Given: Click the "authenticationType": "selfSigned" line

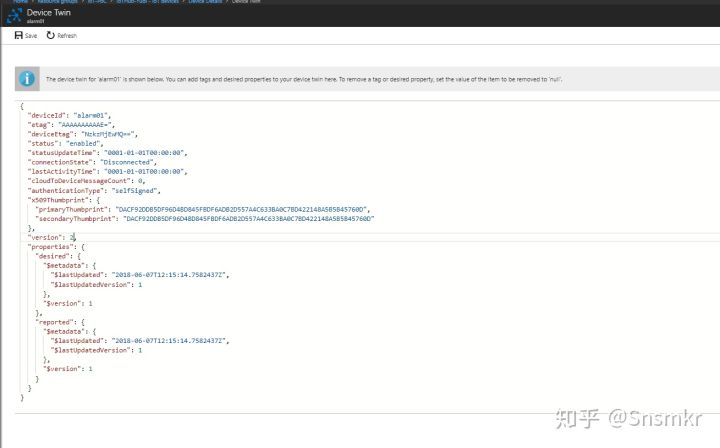Looking at the screenshot, I should (94, 190).
